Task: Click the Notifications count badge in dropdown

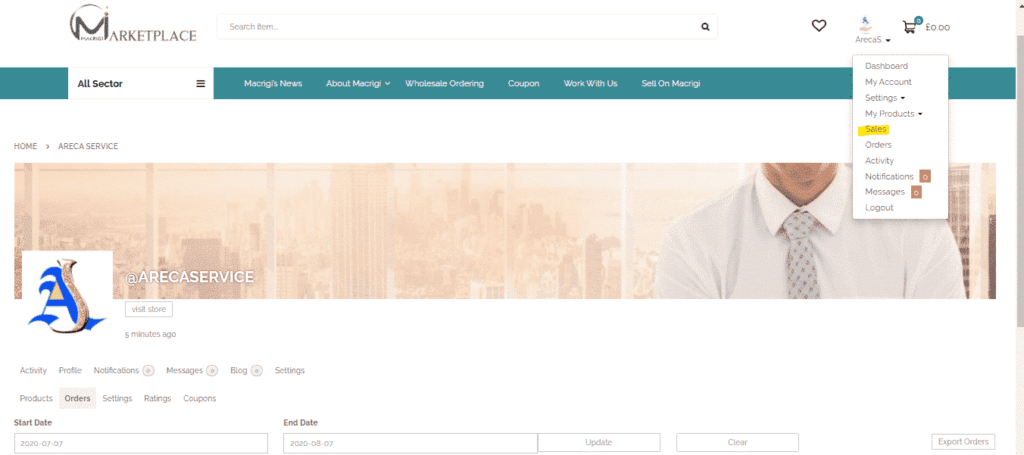Action: pos(925,176)
